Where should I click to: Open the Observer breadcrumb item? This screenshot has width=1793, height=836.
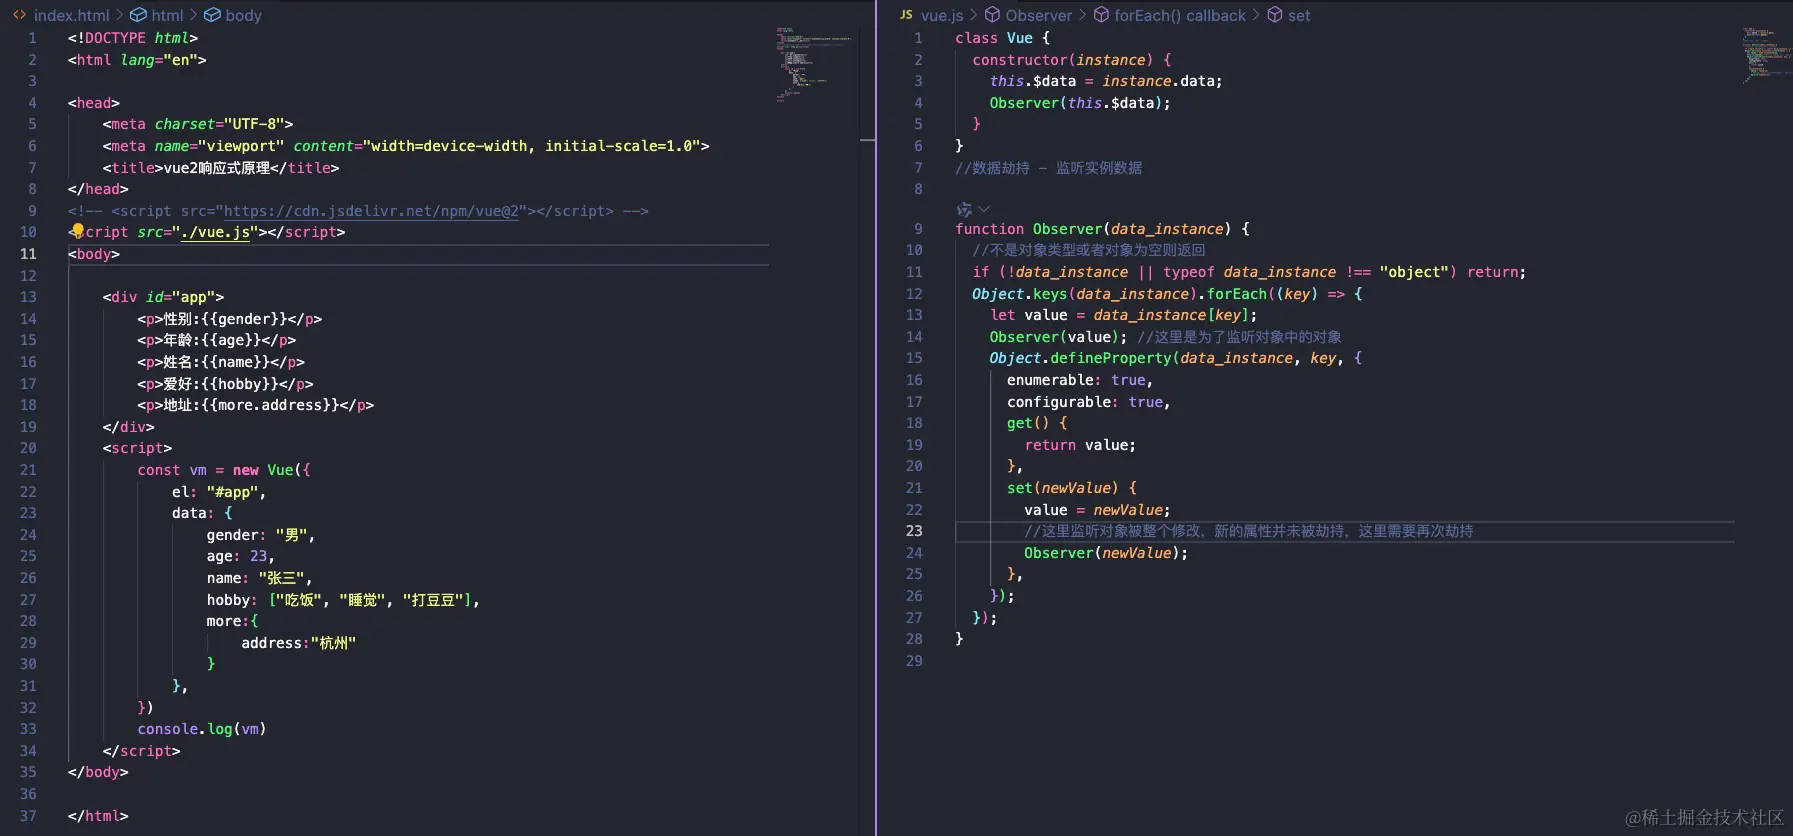[1038, 15]
